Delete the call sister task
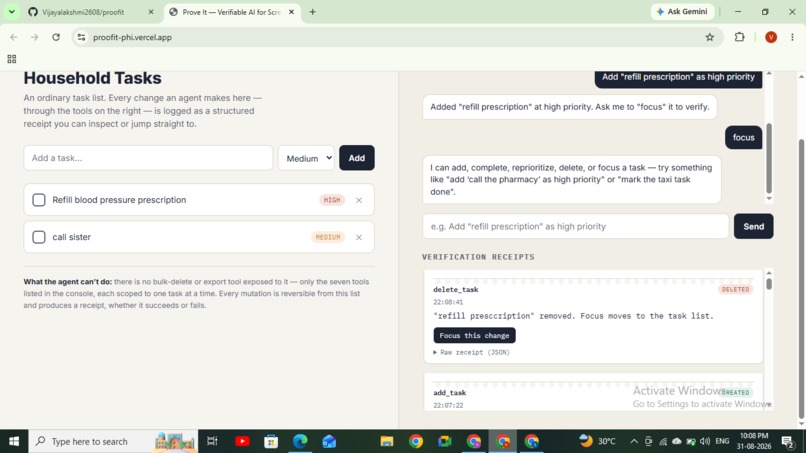The width and height of the screenshot is (806, 453). [x=359, y=237]
